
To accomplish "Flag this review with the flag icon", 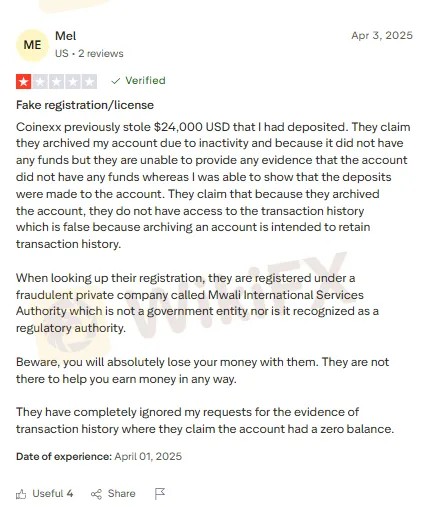I will 160,494.
